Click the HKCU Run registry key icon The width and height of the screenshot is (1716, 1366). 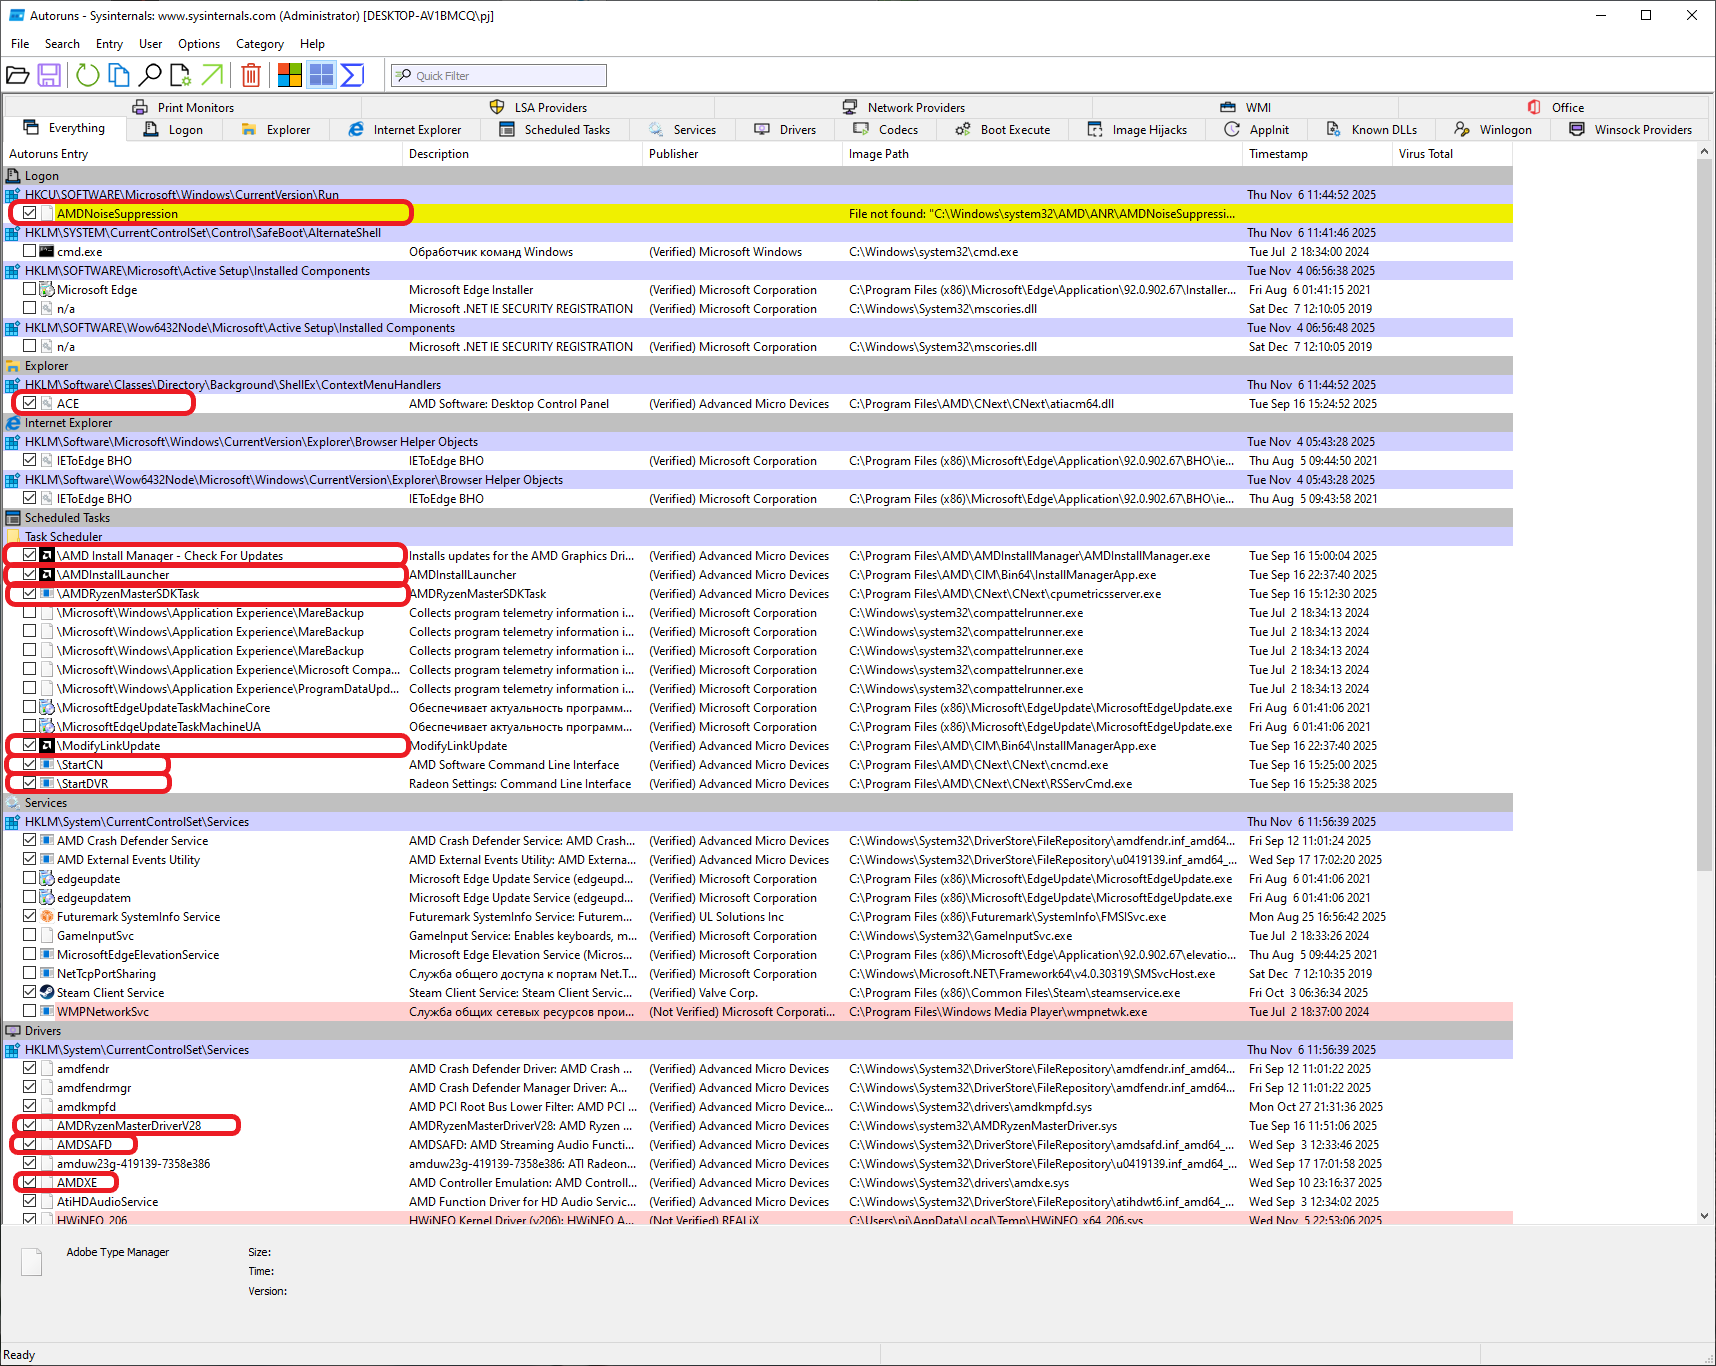(x=13, y=195)
